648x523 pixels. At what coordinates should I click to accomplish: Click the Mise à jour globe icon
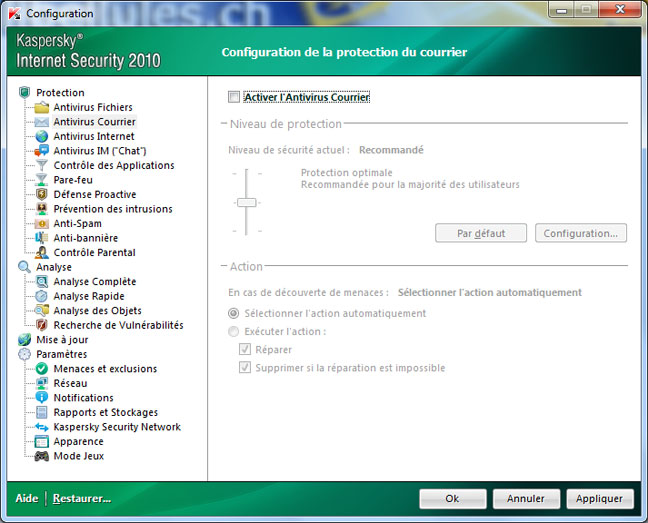pos(24,340)
